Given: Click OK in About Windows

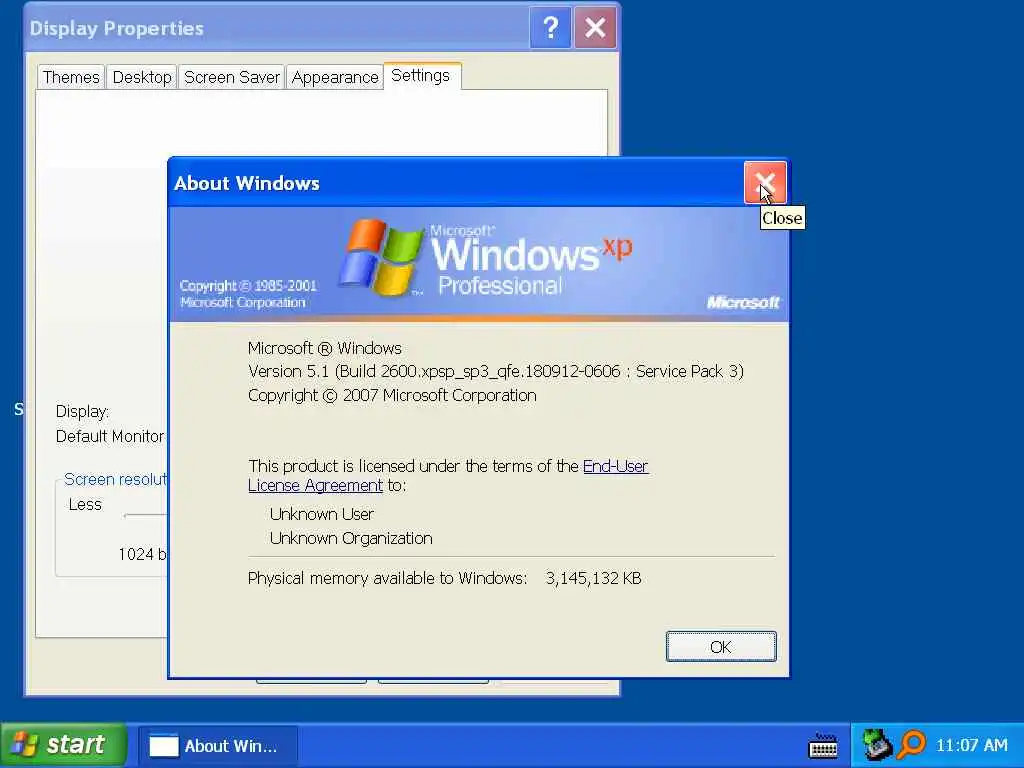Looking at the screenshot, I should [721, 647].
